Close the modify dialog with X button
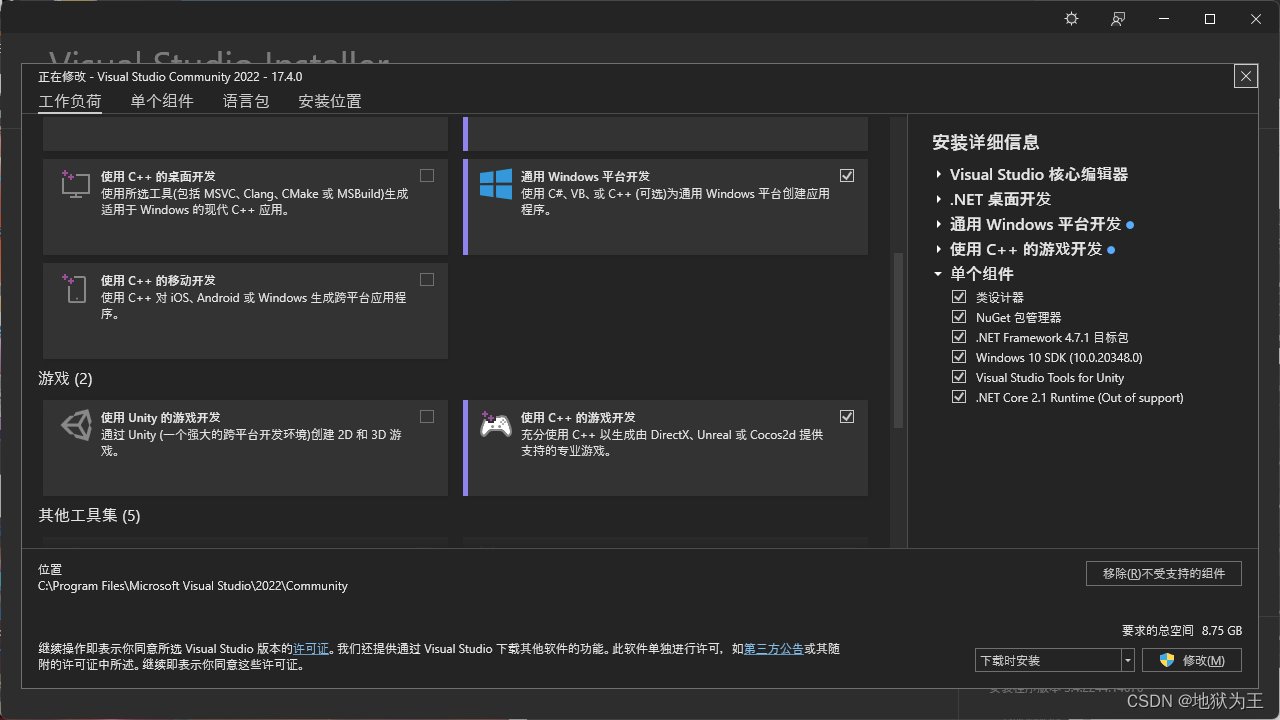 (x=1245, y=76)
